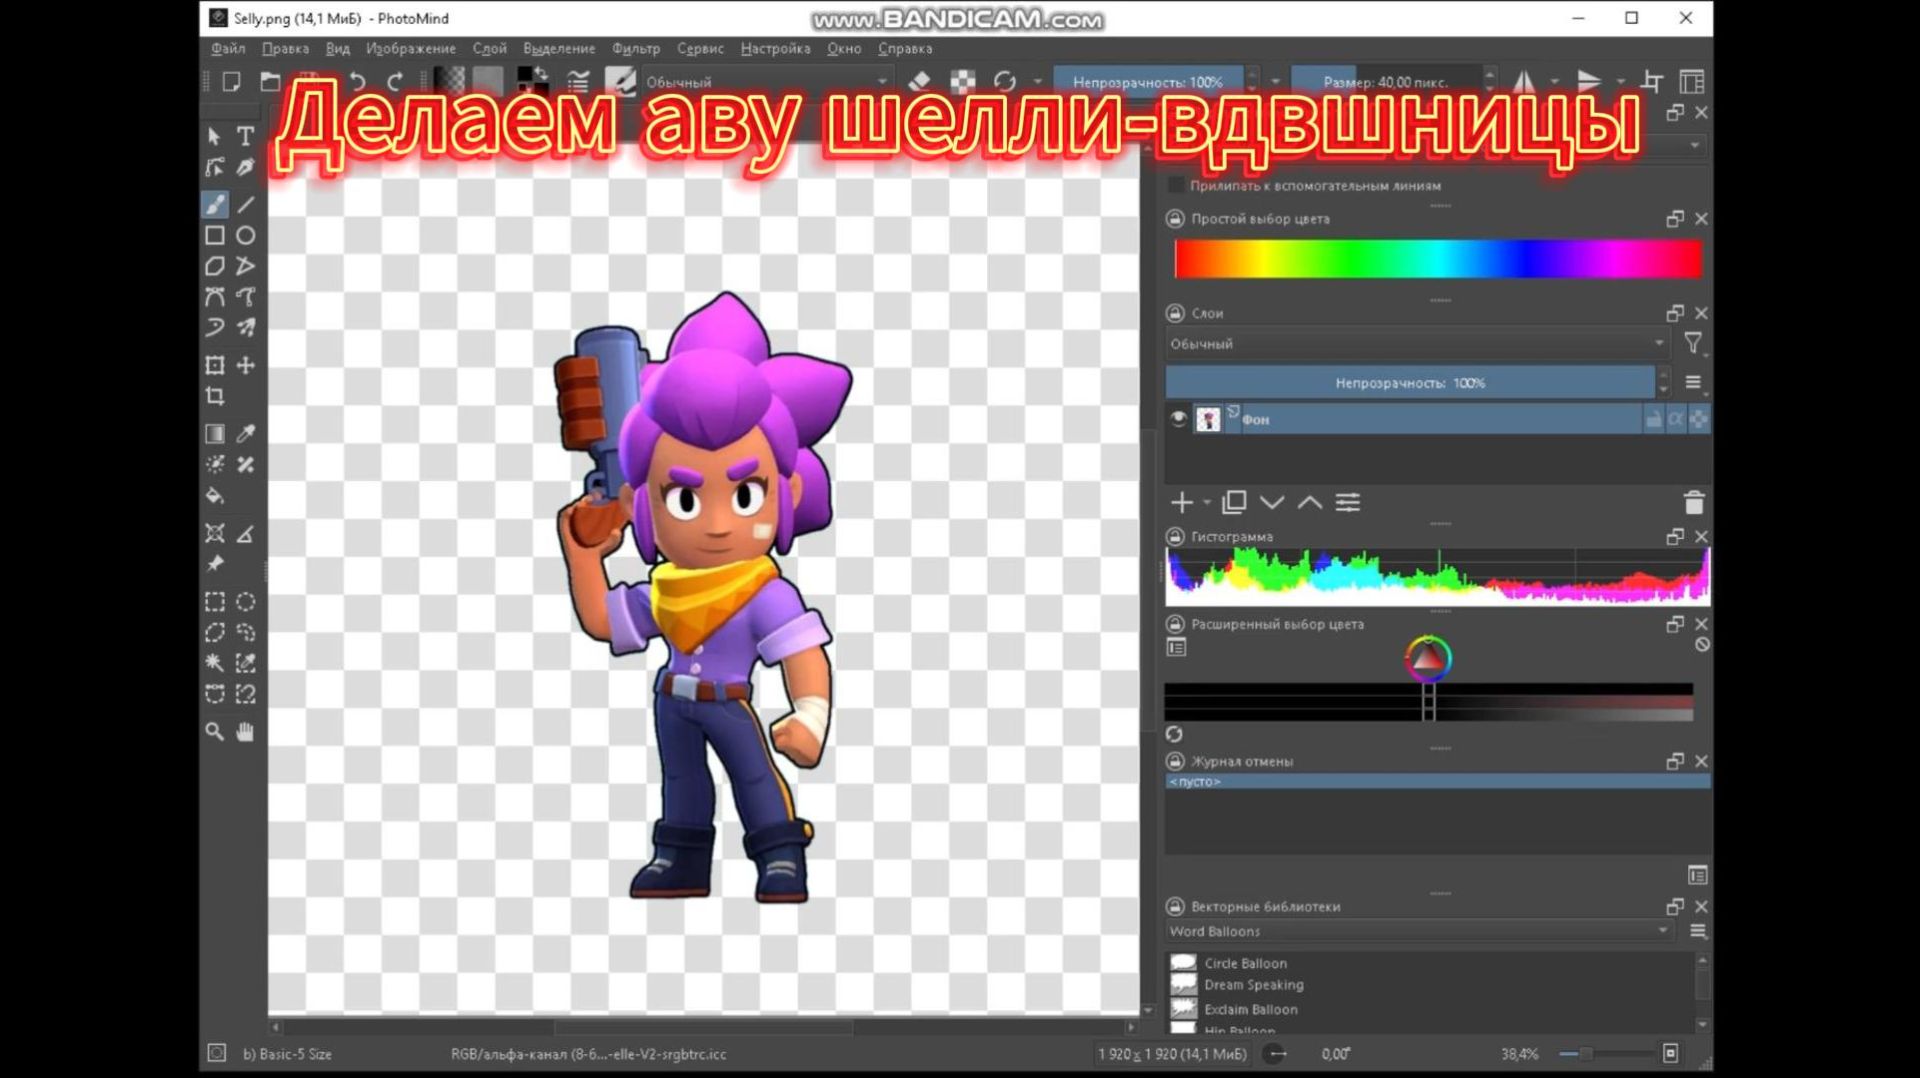Select the Polygon shape tool

(x=214, y=266)
